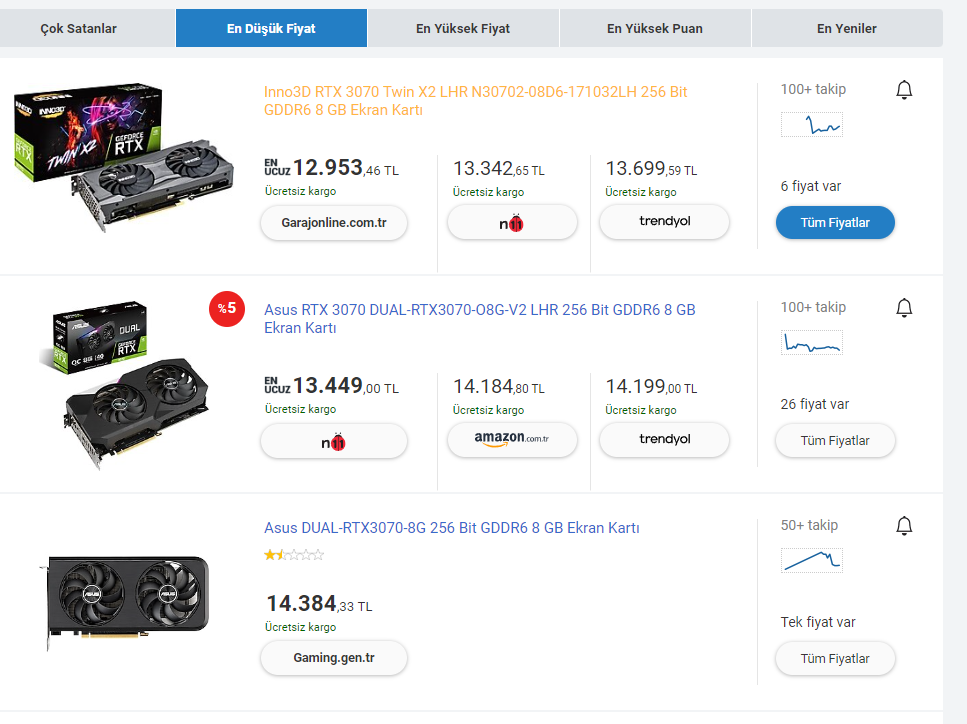This screenshot has height=724, width=967.
Task: Click blue Tüm Fiyatlar button for Inno3D
Action: click(835, 223)
